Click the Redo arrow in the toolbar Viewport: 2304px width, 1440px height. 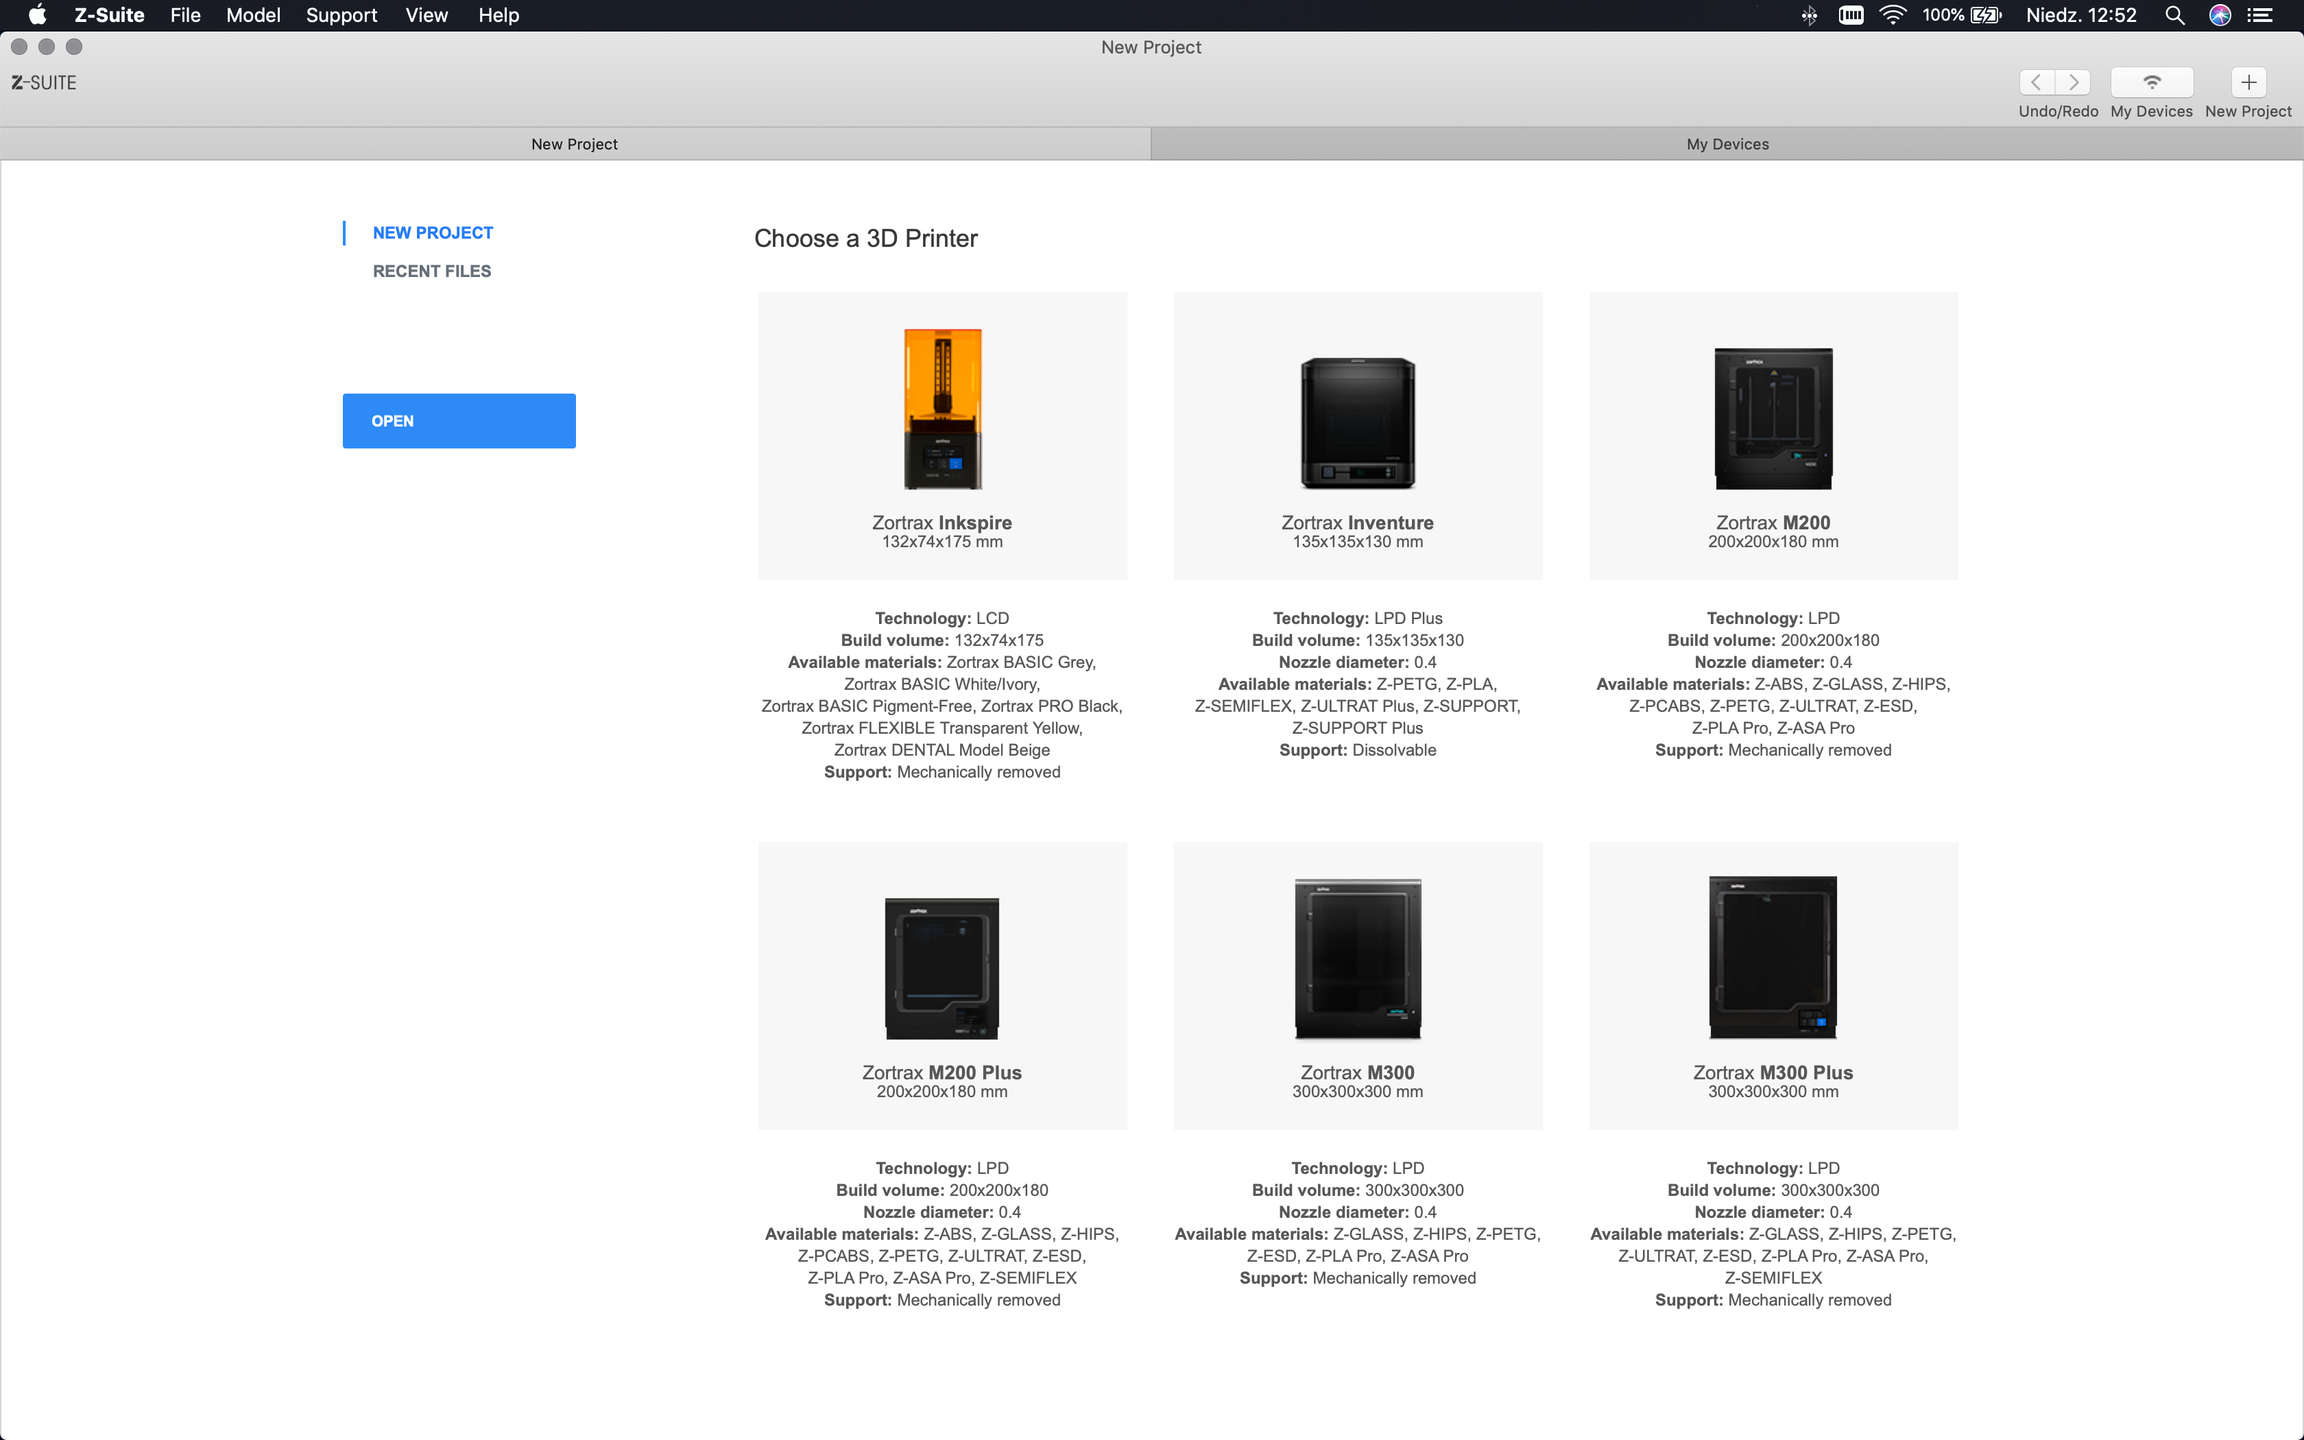click(x=2073, y=82)
